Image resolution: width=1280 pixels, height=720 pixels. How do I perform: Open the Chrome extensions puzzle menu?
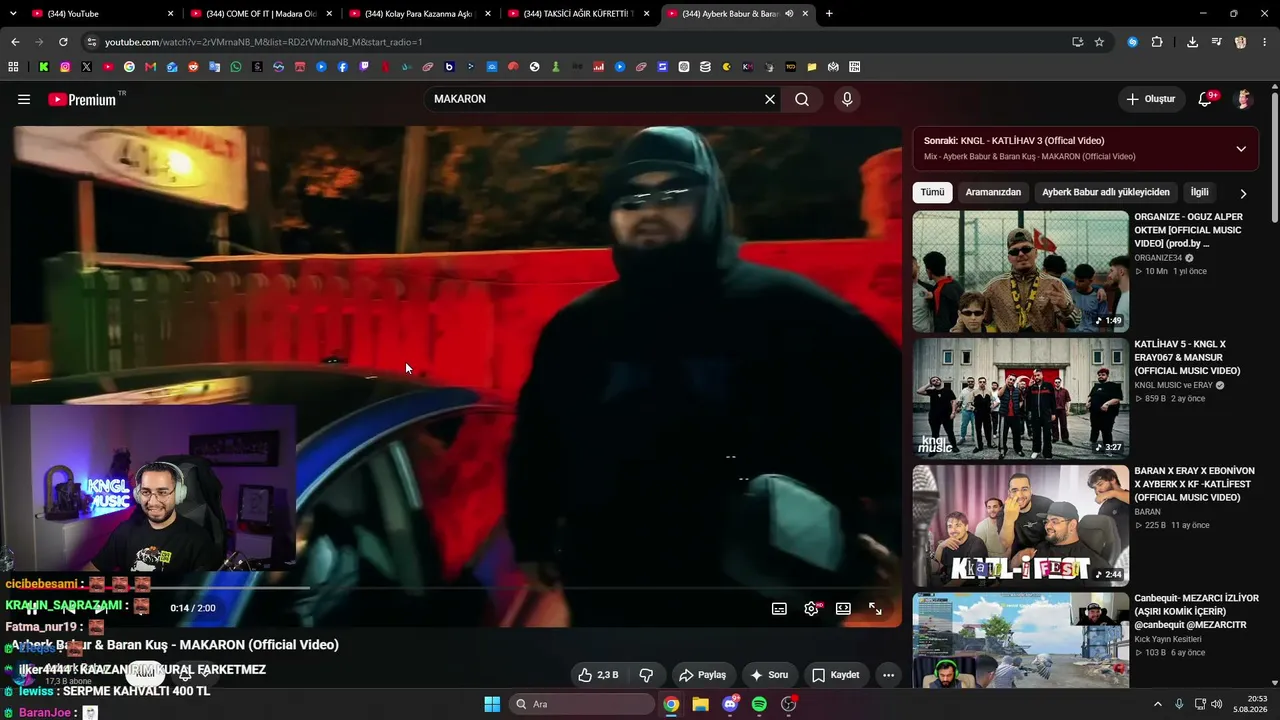[1157, 42]
